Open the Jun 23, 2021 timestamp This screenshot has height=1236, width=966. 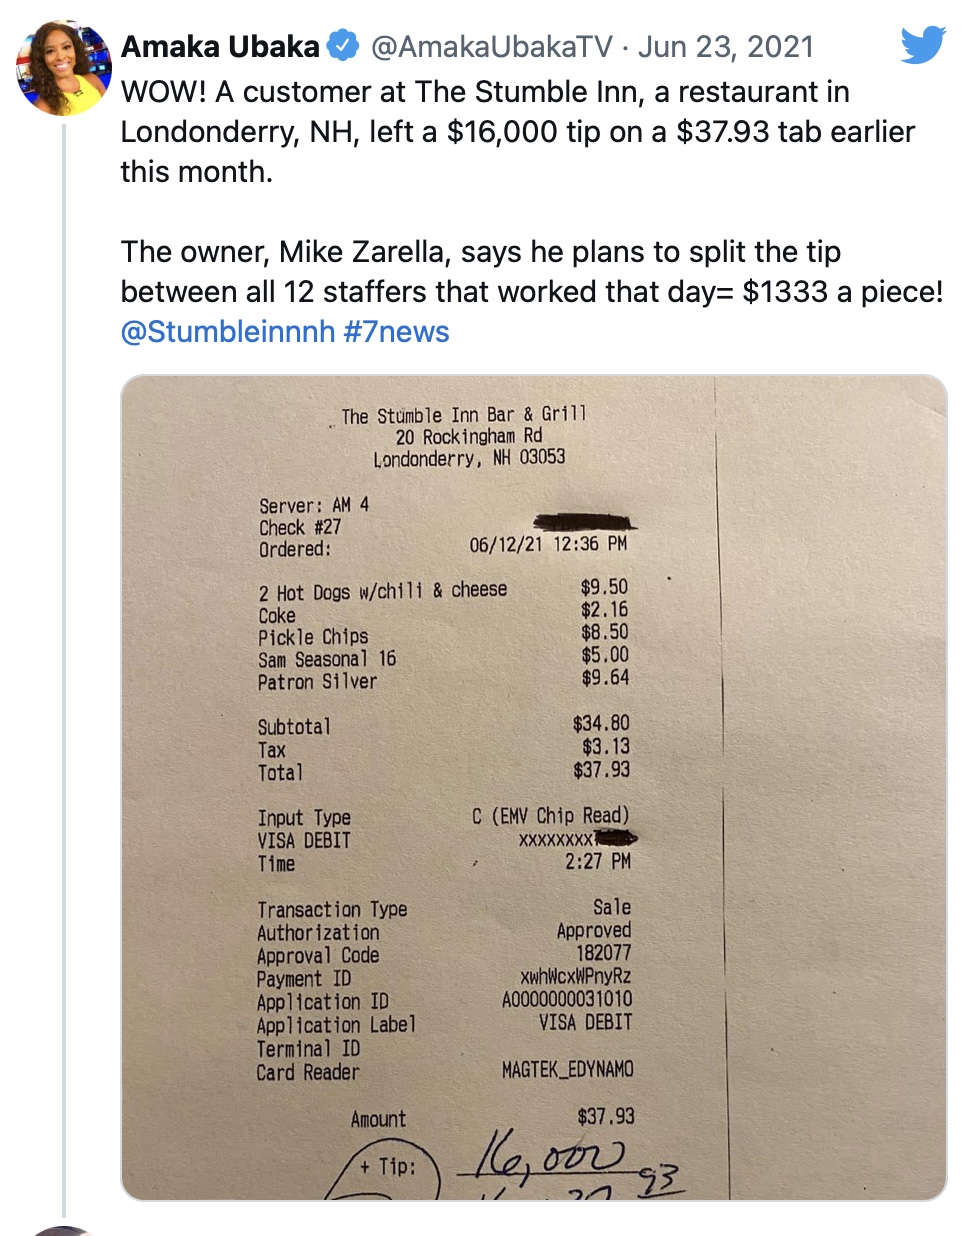coord(726,46)
